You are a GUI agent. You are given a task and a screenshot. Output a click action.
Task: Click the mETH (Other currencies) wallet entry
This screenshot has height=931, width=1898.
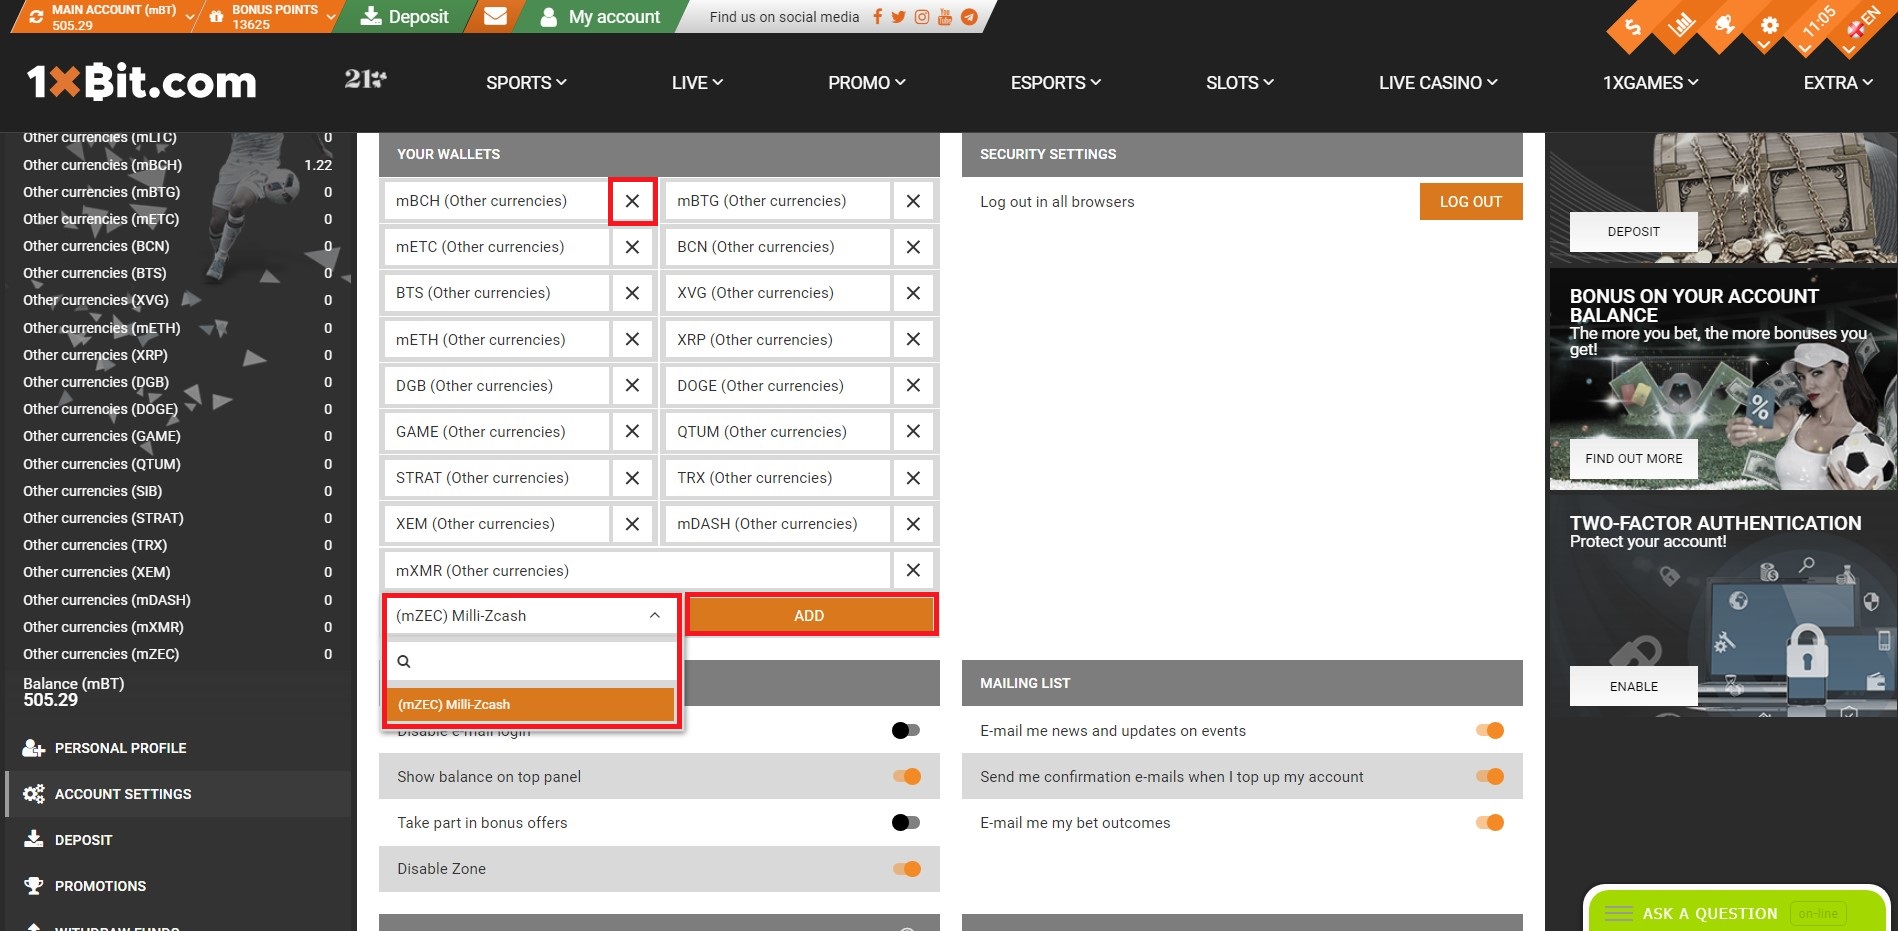tap(496, 340)
